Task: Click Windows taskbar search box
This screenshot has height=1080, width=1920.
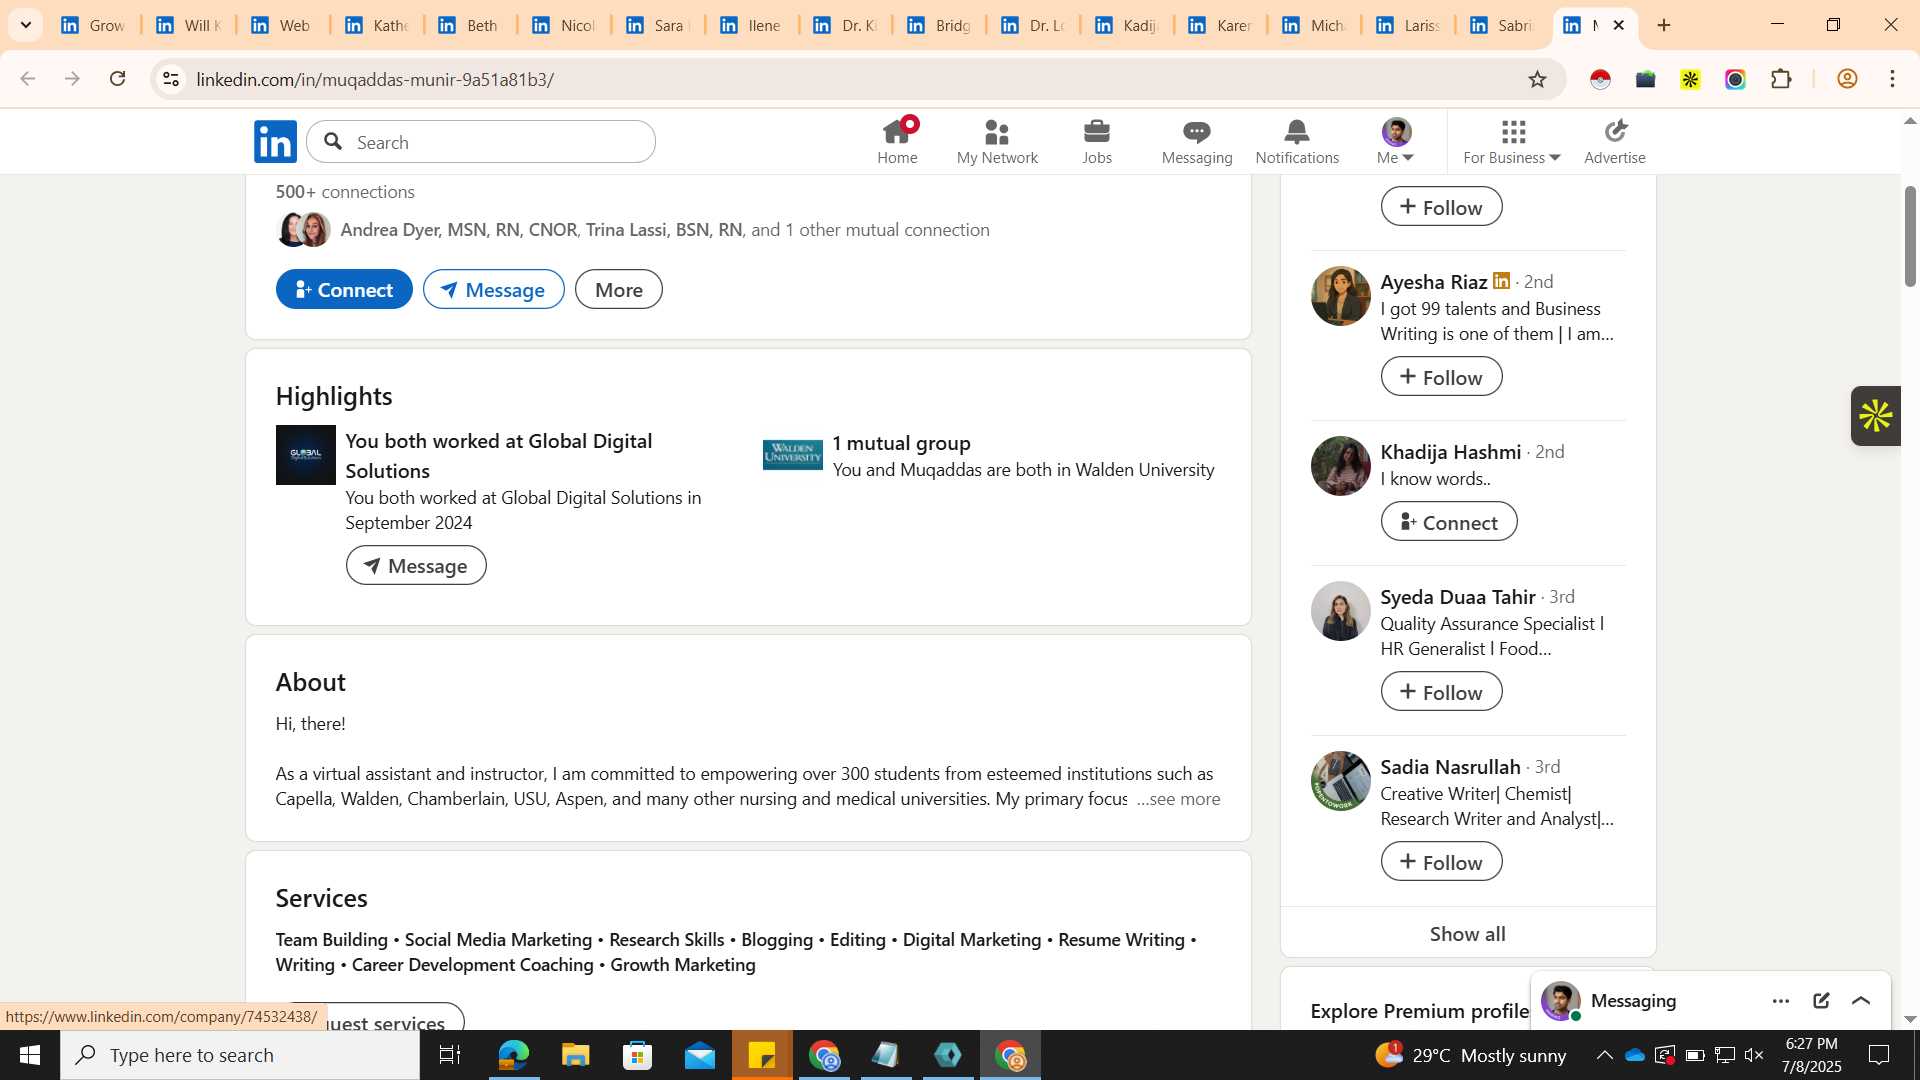Action: pos(240,1055)
